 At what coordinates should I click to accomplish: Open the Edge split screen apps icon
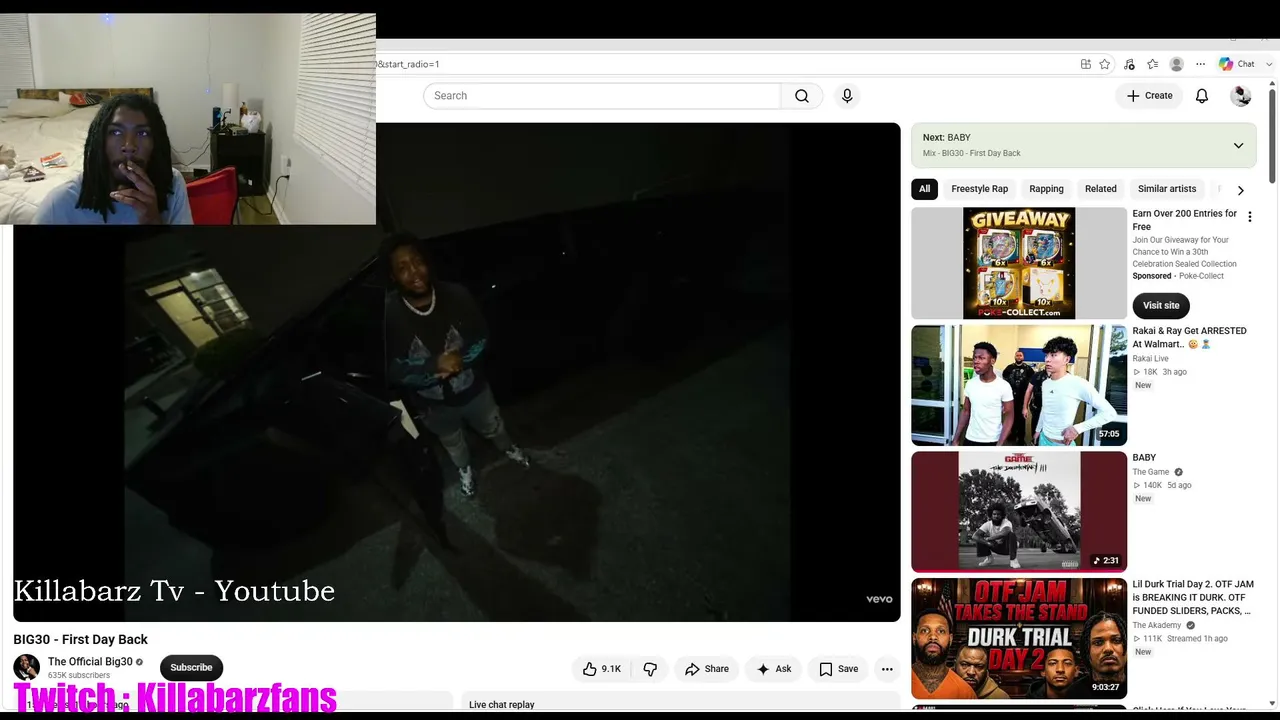click(x=1086, y=64)
